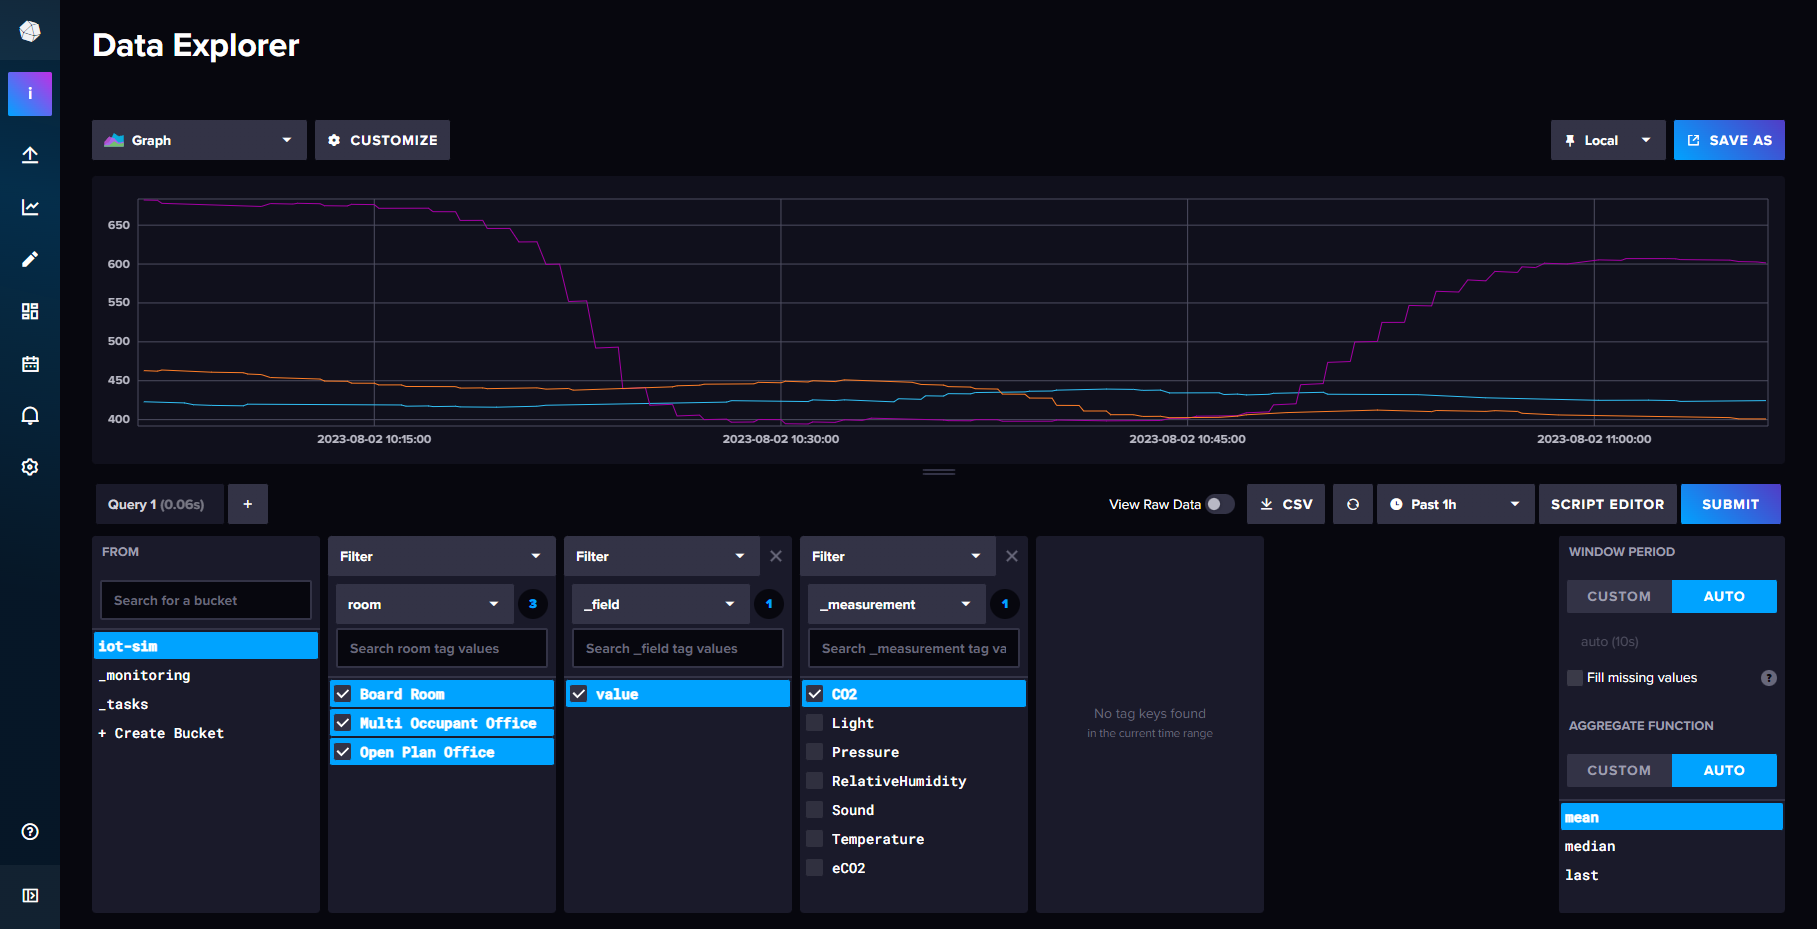Open first Filter mode dropdown above room
This screenshot has height=929, width=1817.
(442, 556)
